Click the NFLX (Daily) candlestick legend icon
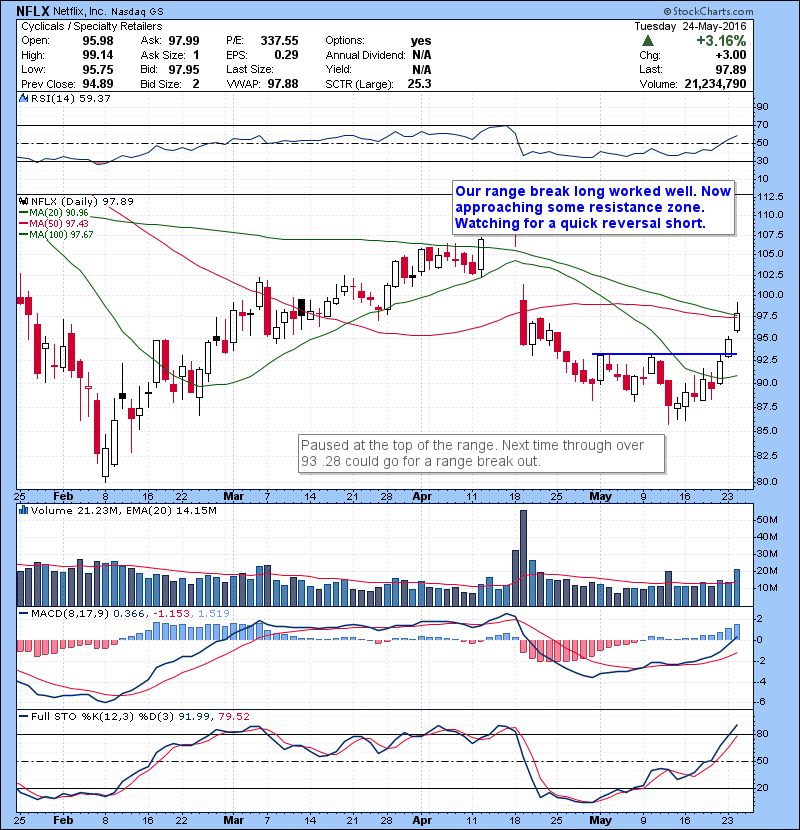This screenshot has height=830, width=800. click(x=23, y=201)
